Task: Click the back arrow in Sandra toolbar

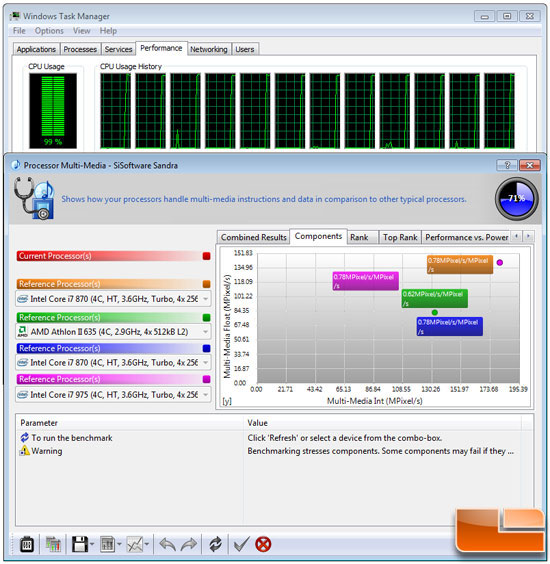Action: pos(167,544)
